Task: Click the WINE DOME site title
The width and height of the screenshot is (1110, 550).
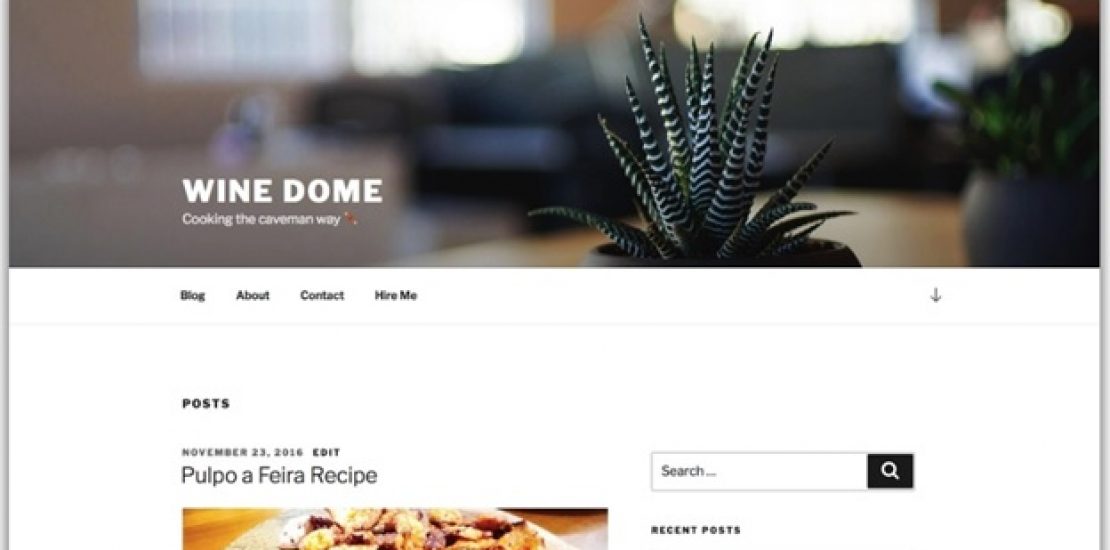Action: pyautogui.click(x=282, y=191)
